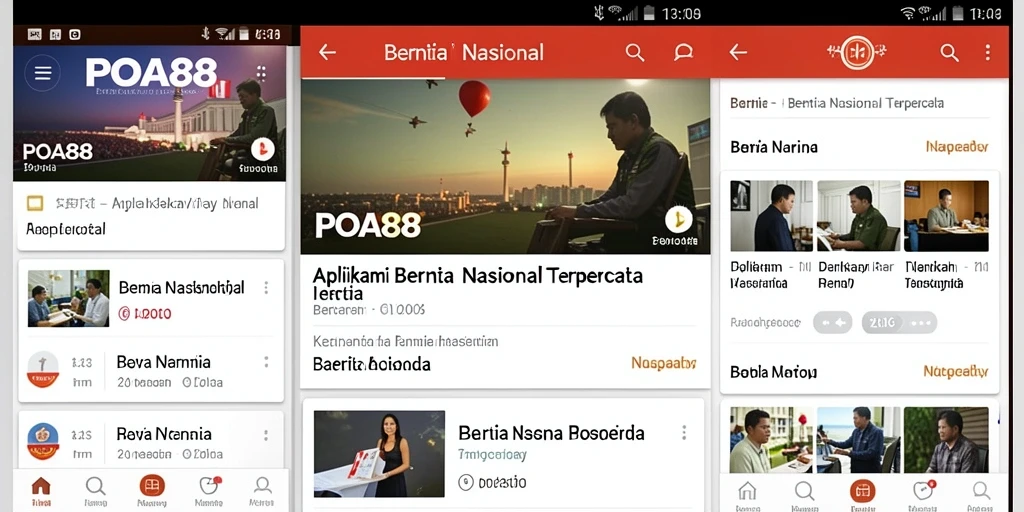Tap the dots grid icon beside the POA88 header
This screenshot has height=512, width=1024.
(261, 72)
